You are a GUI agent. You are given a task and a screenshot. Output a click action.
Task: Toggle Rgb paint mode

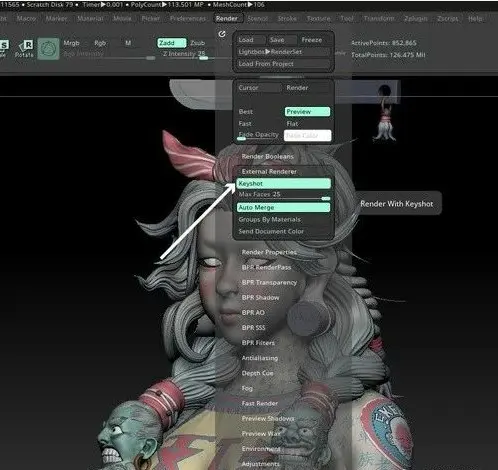(100, 43)
